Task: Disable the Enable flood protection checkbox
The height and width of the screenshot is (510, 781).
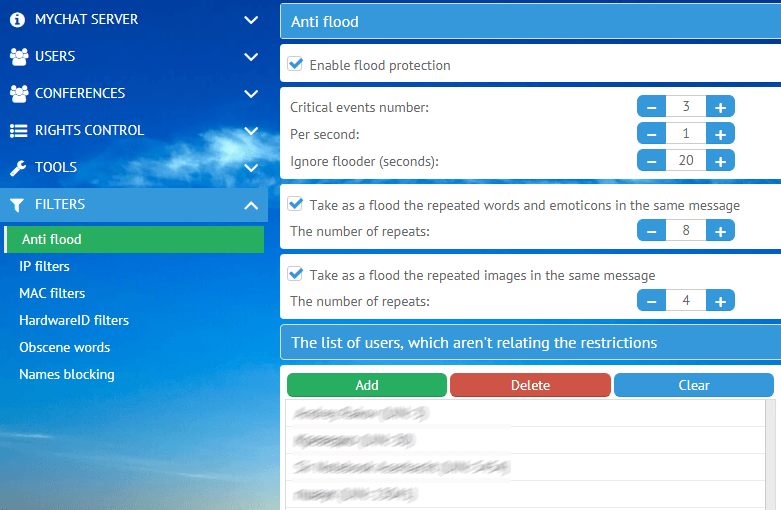Action: pos(296,64)
